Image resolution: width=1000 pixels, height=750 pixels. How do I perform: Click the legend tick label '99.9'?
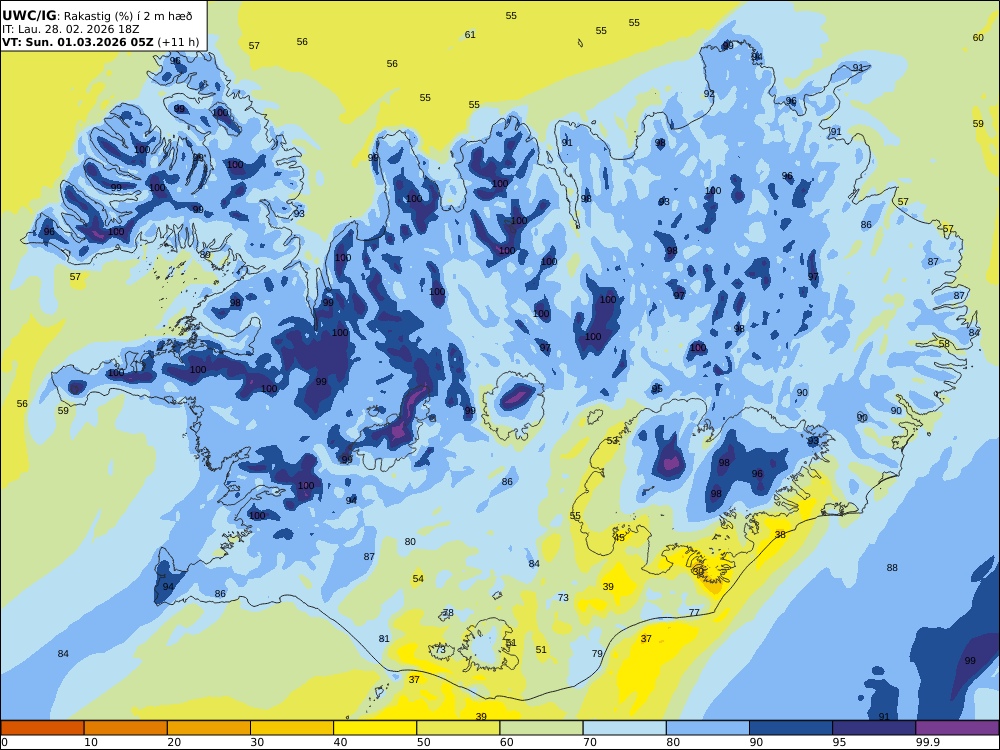[x=927, y=742]
